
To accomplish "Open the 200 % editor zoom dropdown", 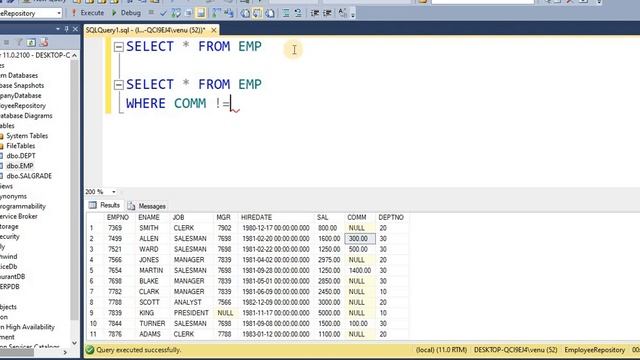I will [113, 192].
